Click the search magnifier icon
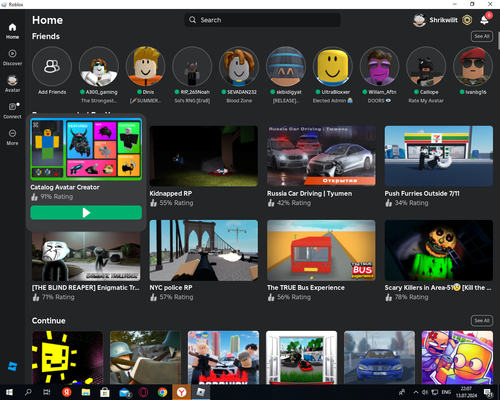This screenshot has width=500, height=400. coord(192,20)
